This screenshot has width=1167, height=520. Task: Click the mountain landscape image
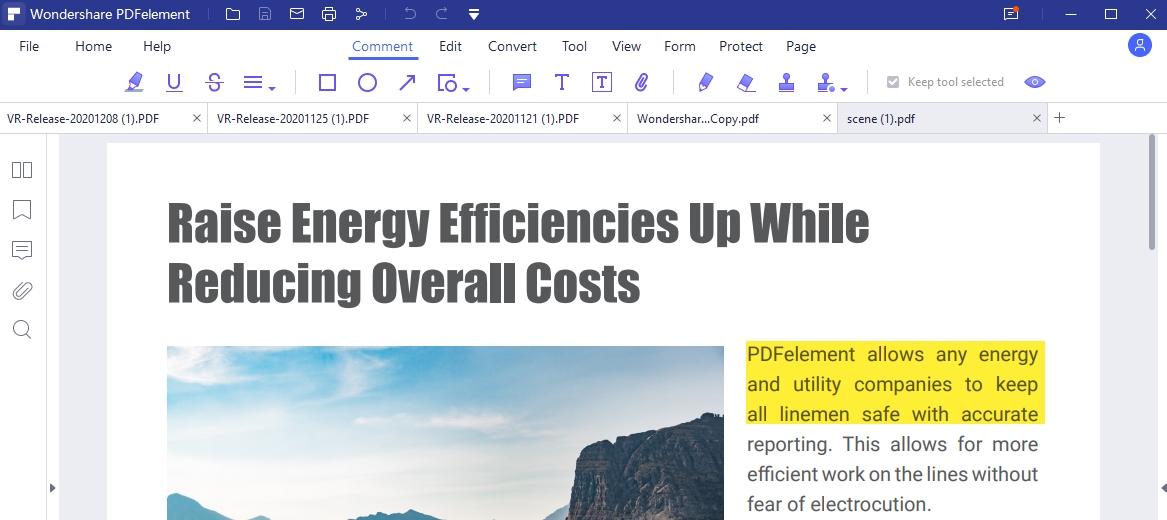pos(445,433)
